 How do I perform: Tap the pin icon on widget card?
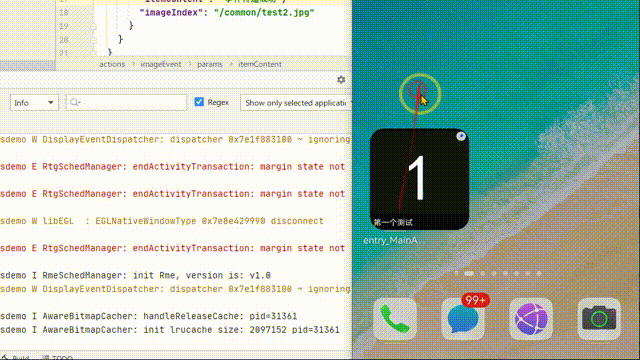(461, 136)
